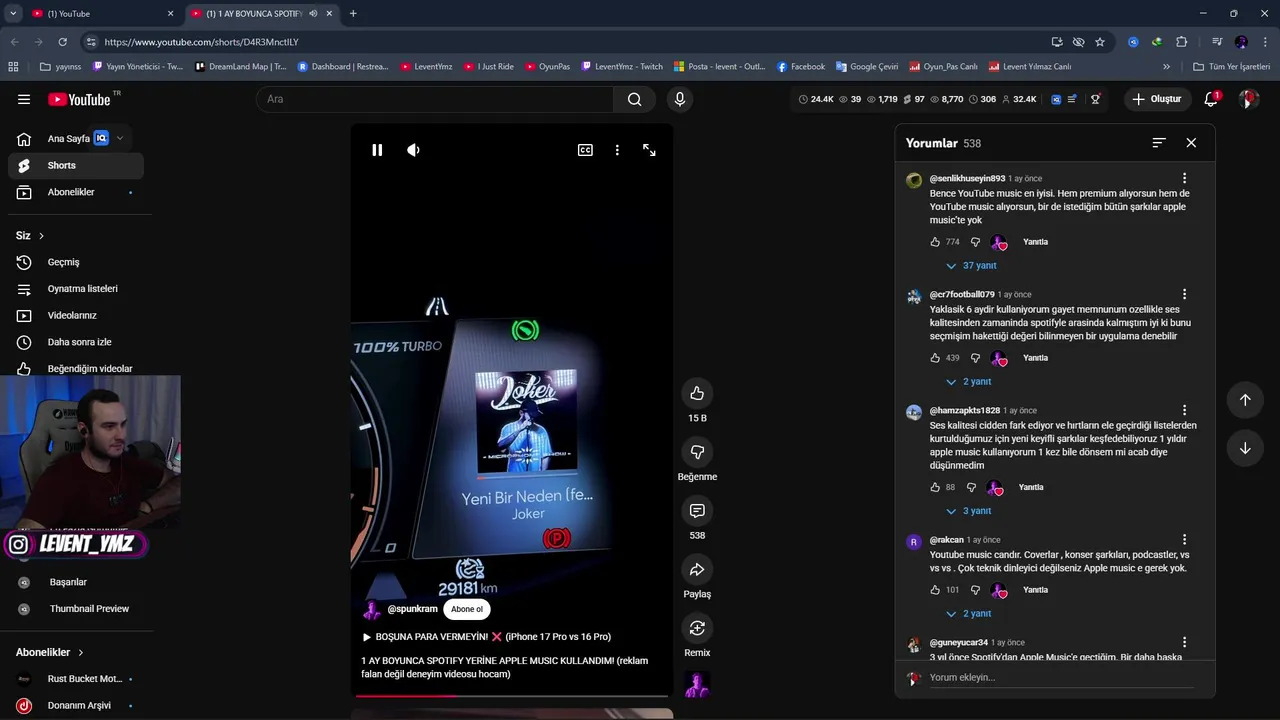Start voice search with the microphone
This screenshot has height=720, width=1280.
pos(680,99)
